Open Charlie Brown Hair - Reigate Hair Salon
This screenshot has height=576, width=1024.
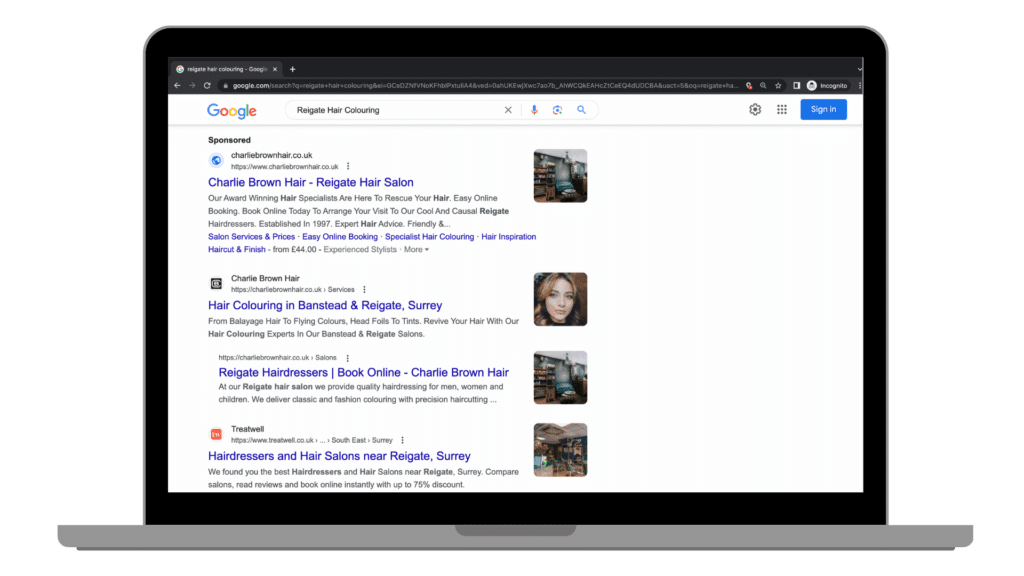tap(310, 183)
